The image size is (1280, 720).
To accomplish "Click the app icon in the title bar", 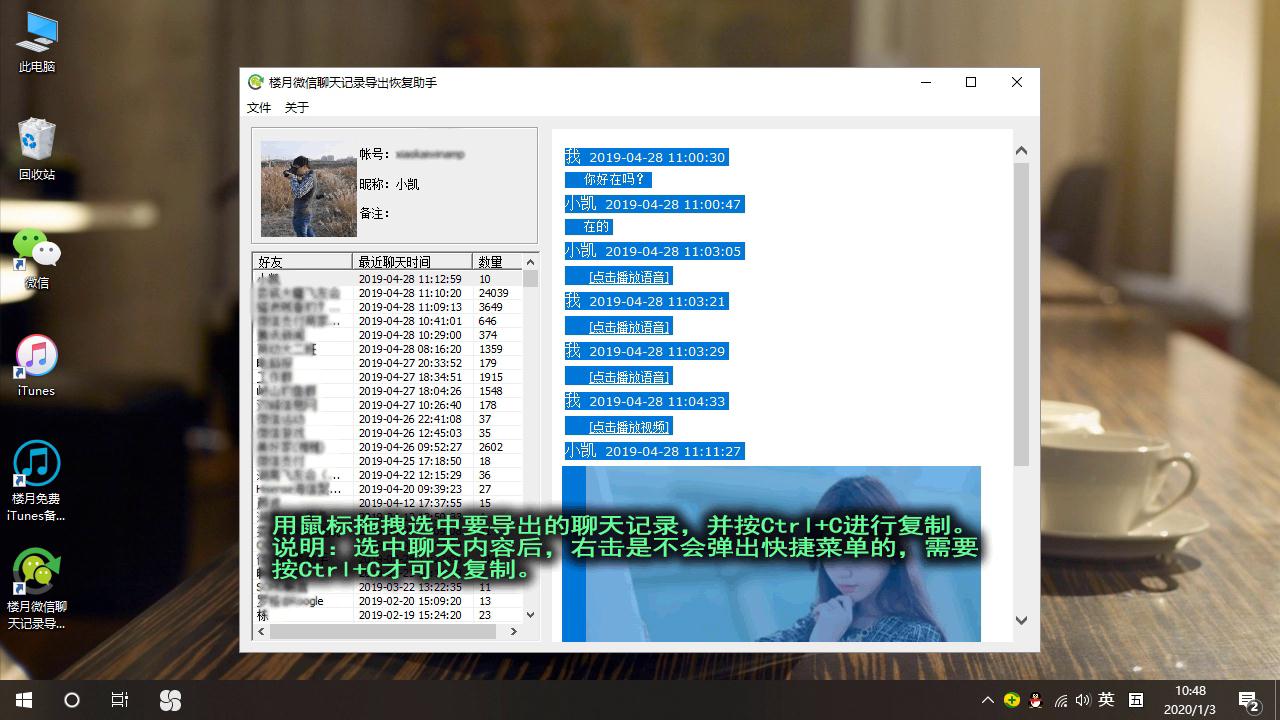I will tap(256, 81).
